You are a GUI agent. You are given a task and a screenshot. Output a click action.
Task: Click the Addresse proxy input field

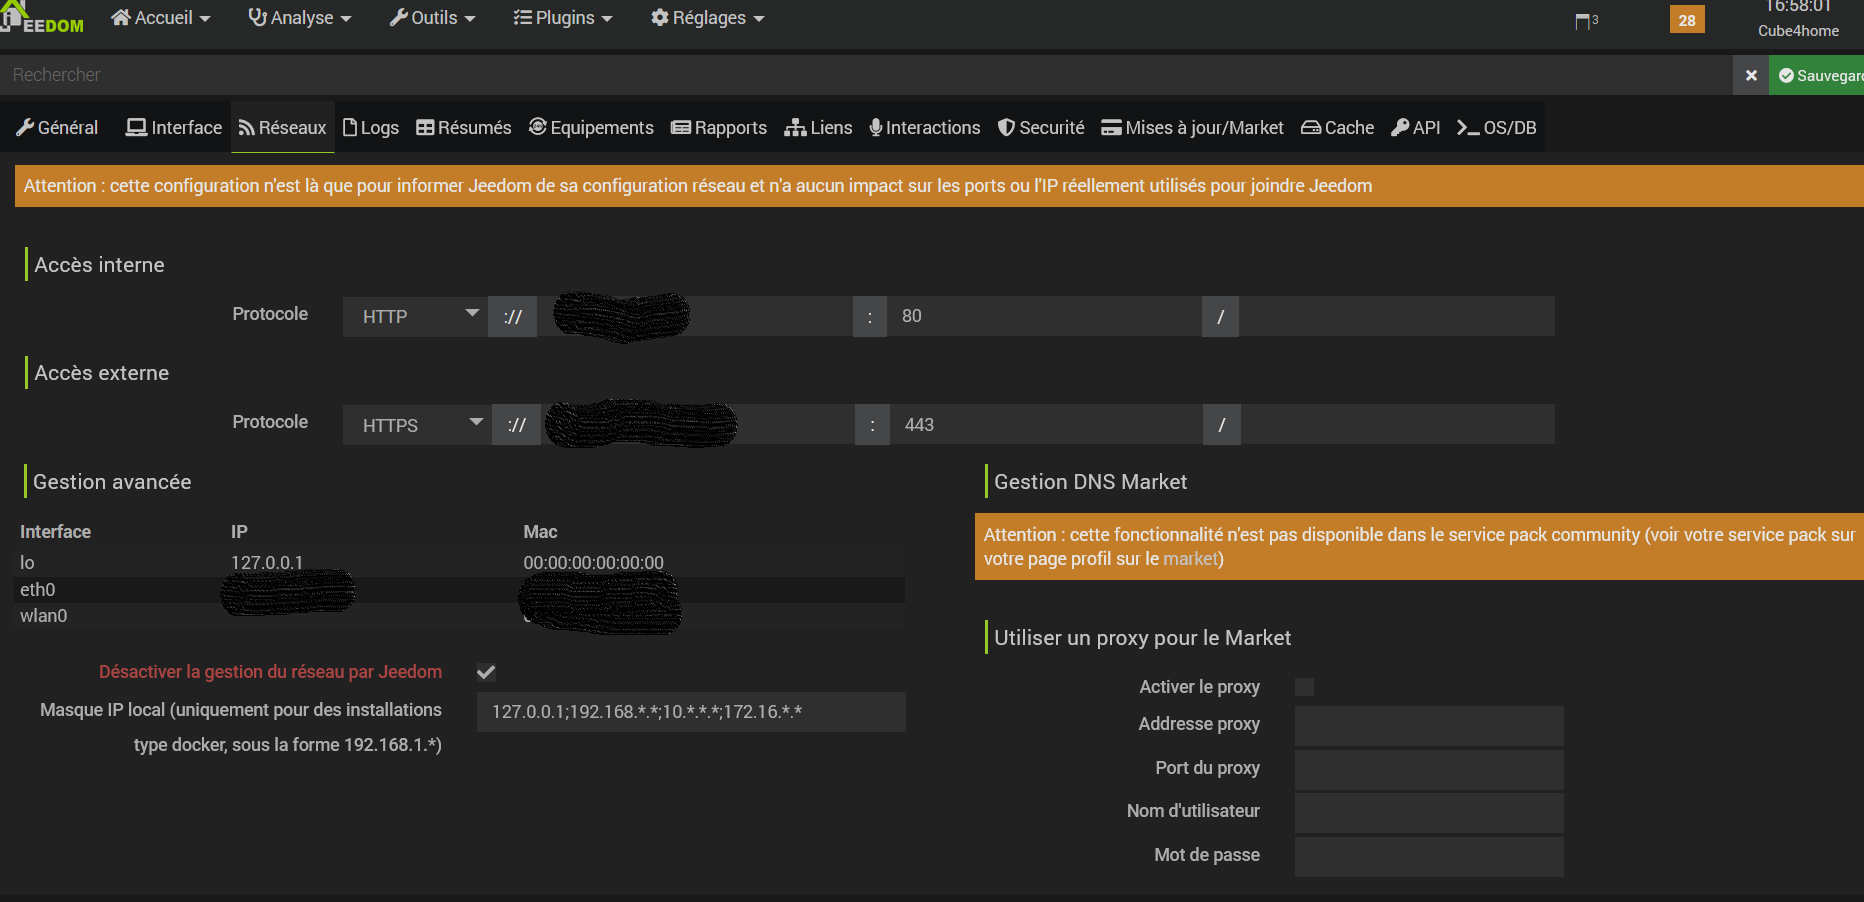(1429, 726)
